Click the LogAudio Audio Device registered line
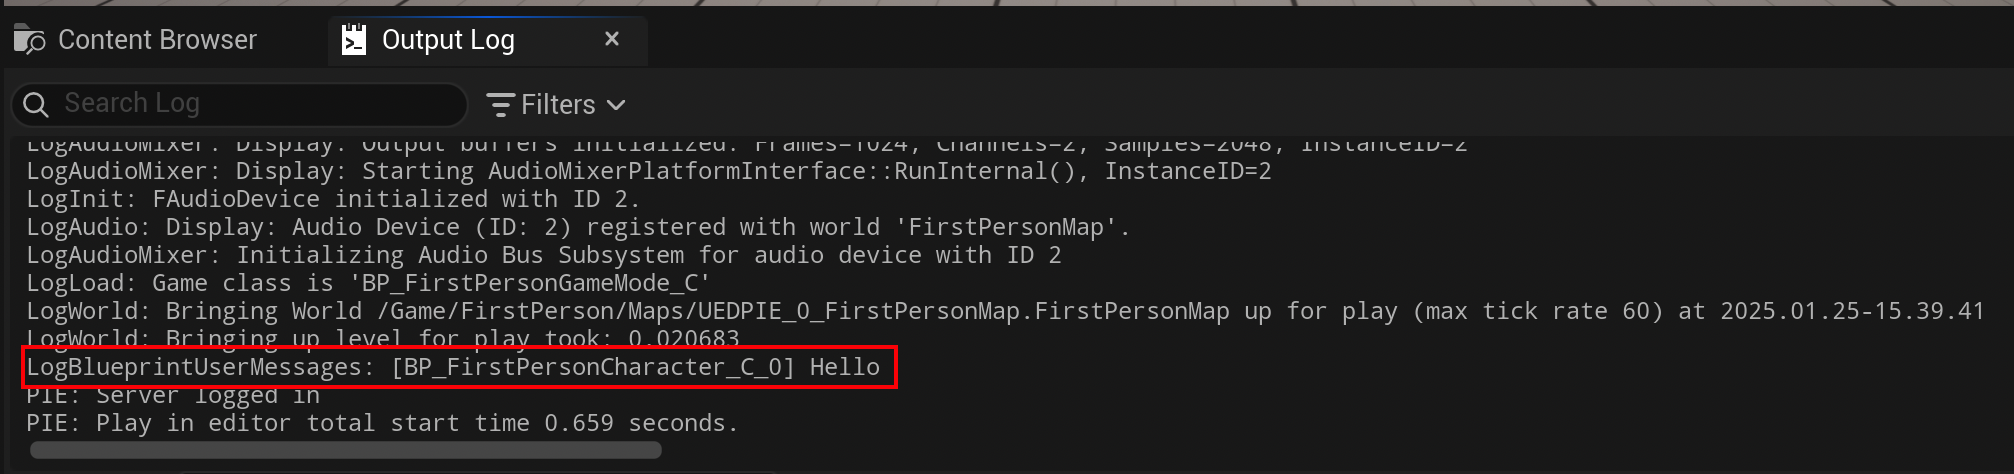Screen dimensions: 2014x474 [577, 227]
